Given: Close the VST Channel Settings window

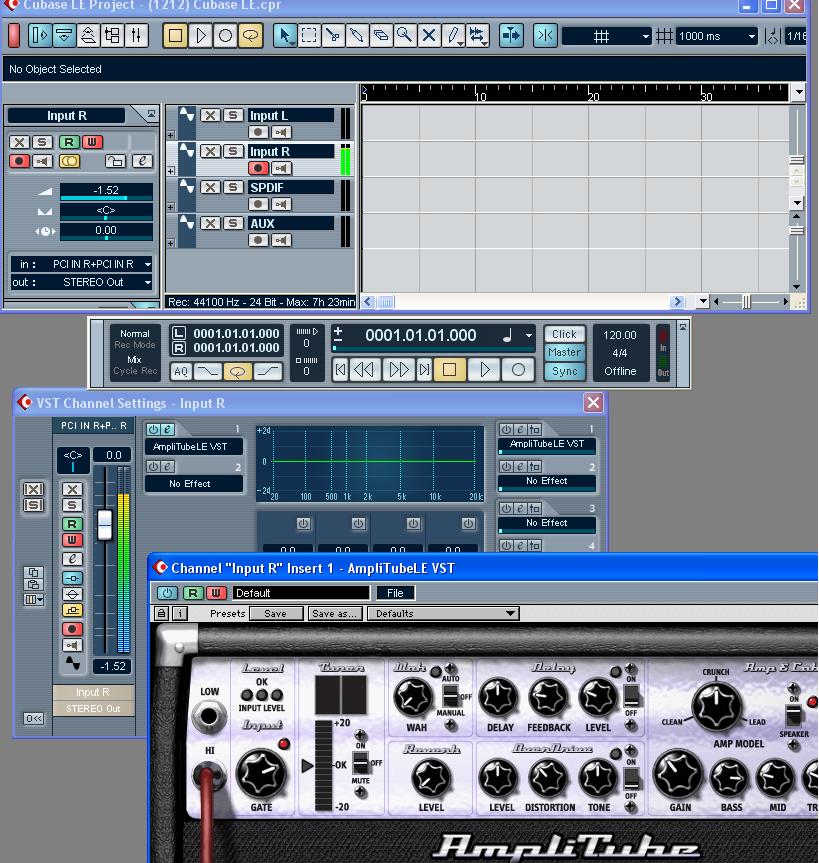Looking at the screenshot, I should 593,402.
